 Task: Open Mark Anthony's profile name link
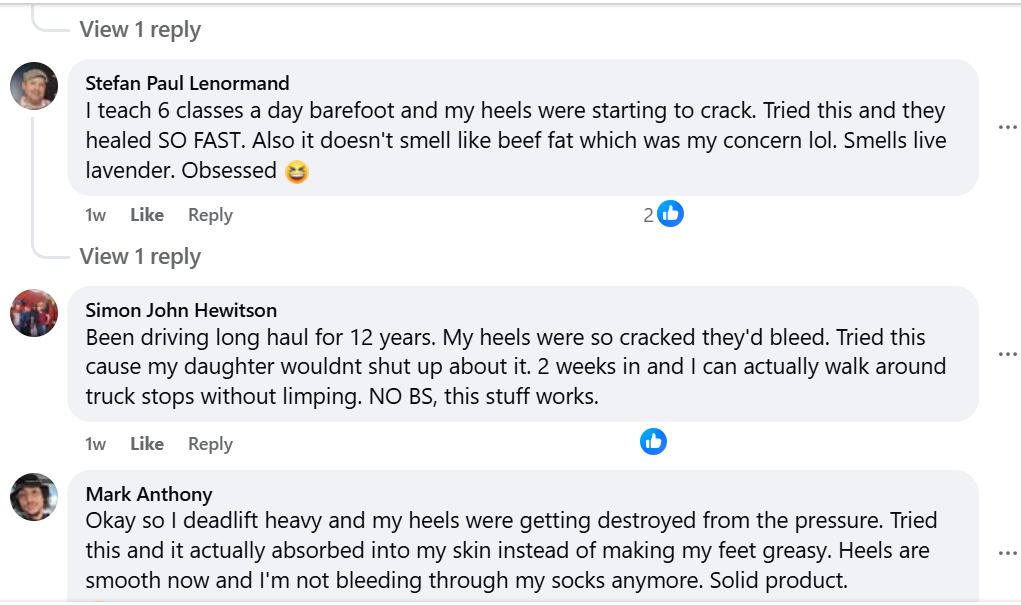click(149, 494)
